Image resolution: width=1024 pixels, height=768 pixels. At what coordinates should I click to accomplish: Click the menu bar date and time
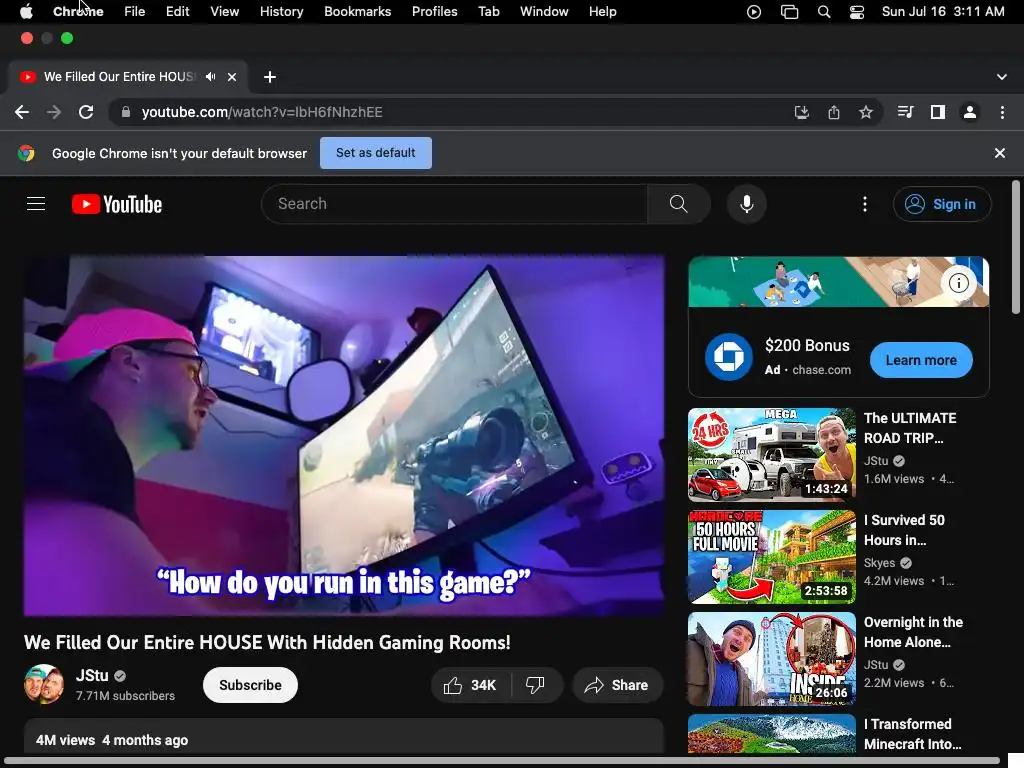pos(943,12)
